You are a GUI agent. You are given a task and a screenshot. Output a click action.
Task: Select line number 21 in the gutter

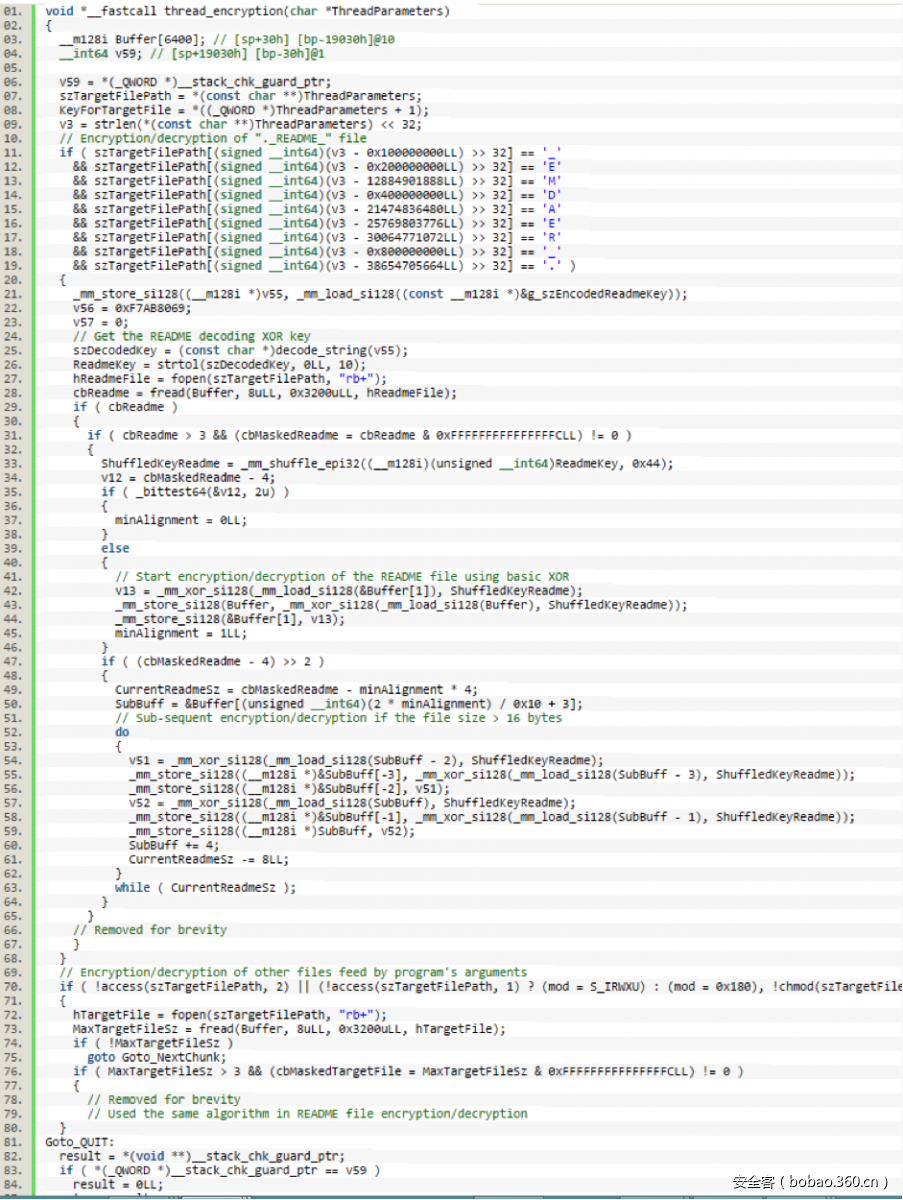(13, 294)
